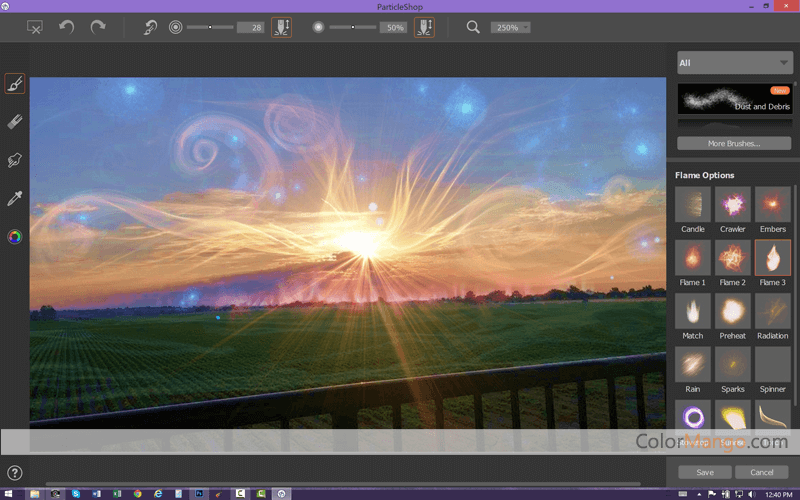Click the brush size value field
Image resolution: width=800 pixels, height=500 pixels.
point(250,27)
